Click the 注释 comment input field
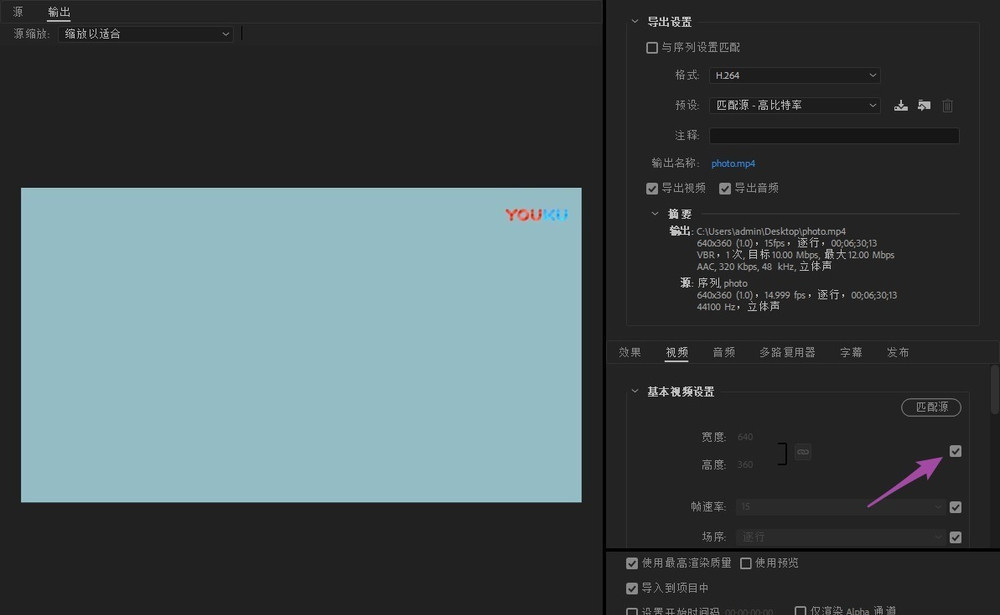The image size is (1000, 615). pyautogui.click(x=834, y=135)
